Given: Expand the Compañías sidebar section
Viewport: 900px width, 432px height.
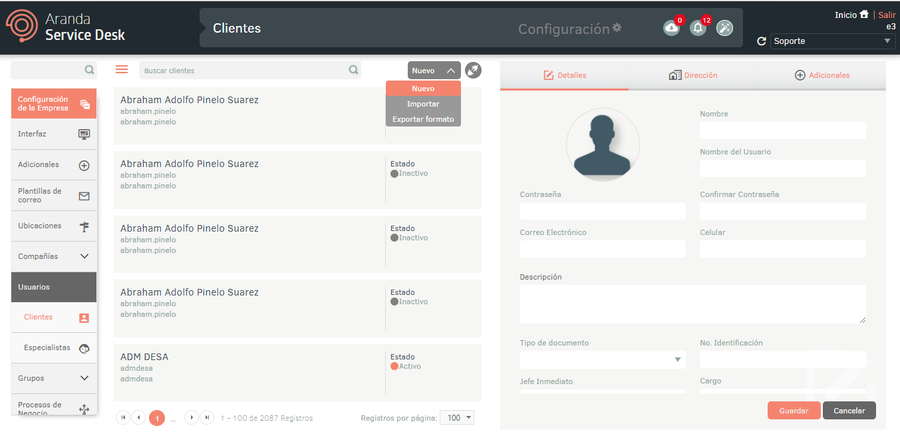Looking at the screenshot, I should point(84,256).
